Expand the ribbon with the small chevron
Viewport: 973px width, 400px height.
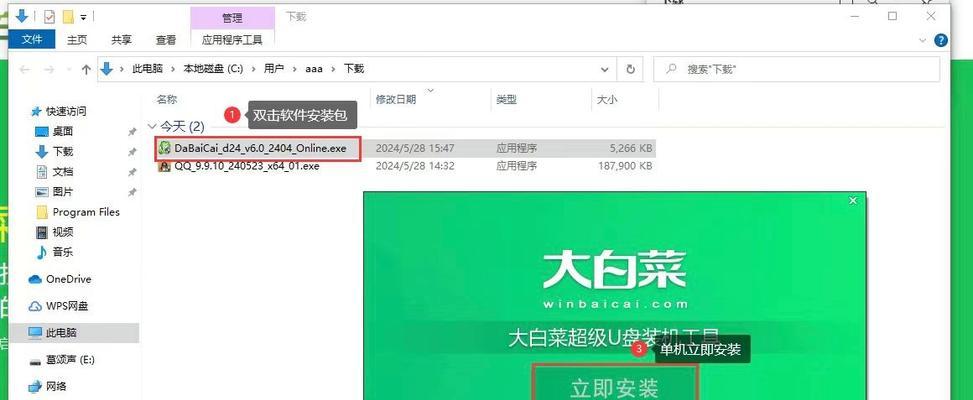coord(922,40)
